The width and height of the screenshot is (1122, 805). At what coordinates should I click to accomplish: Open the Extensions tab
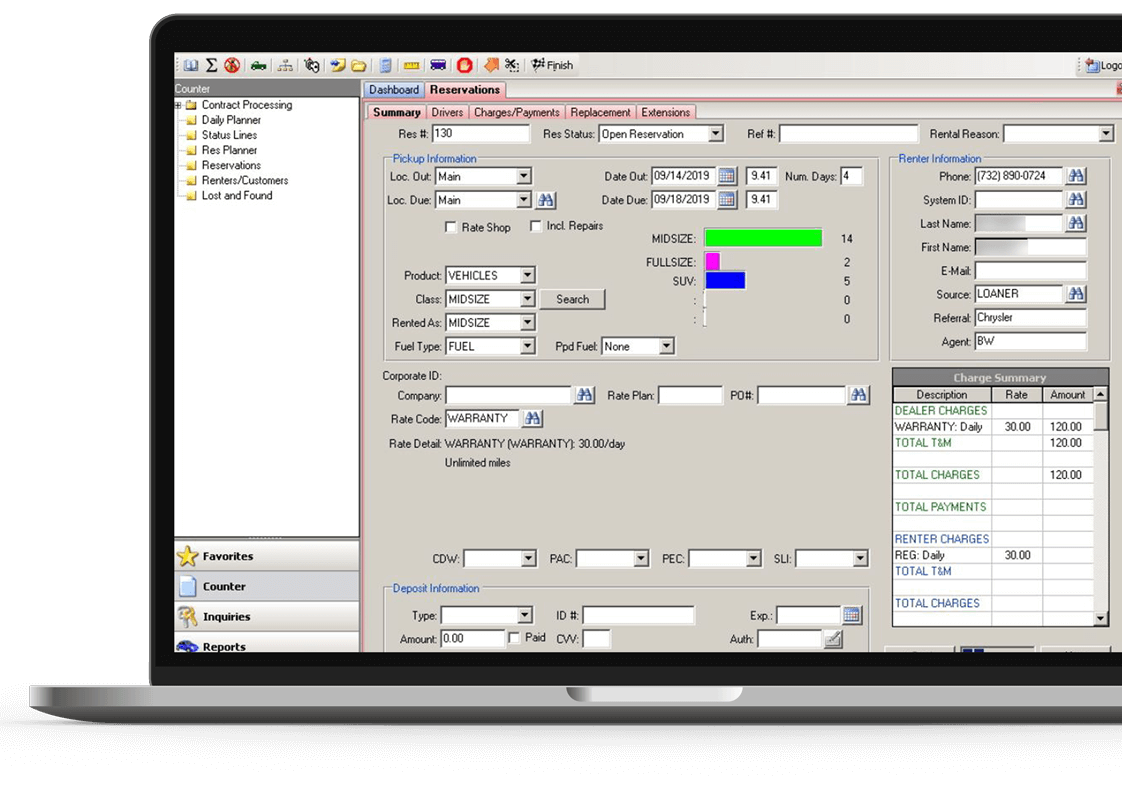665,112
